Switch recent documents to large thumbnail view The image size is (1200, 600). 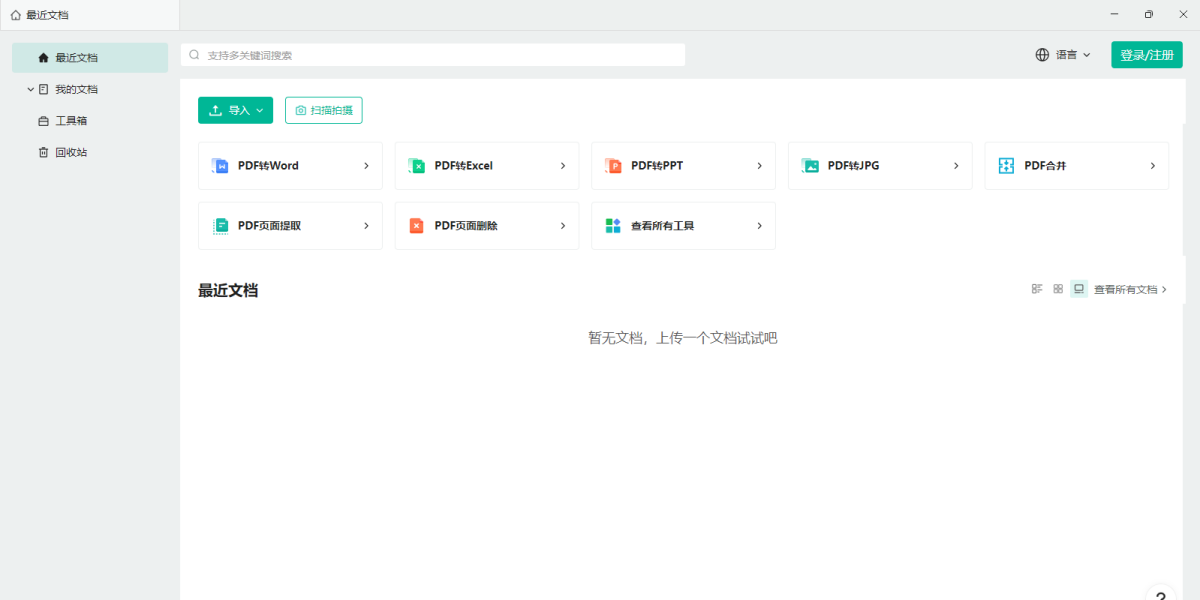(1079, 289)
